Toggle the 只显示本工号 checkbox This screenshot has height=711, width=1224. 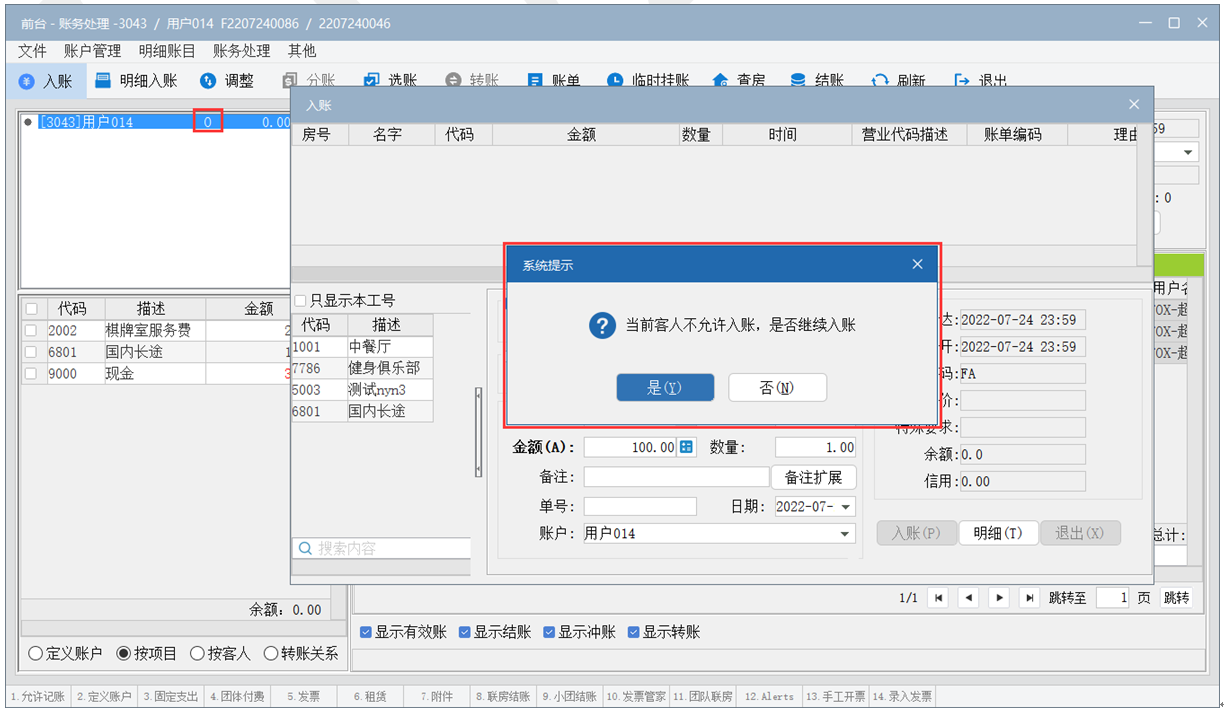click(x=301, y=301)
